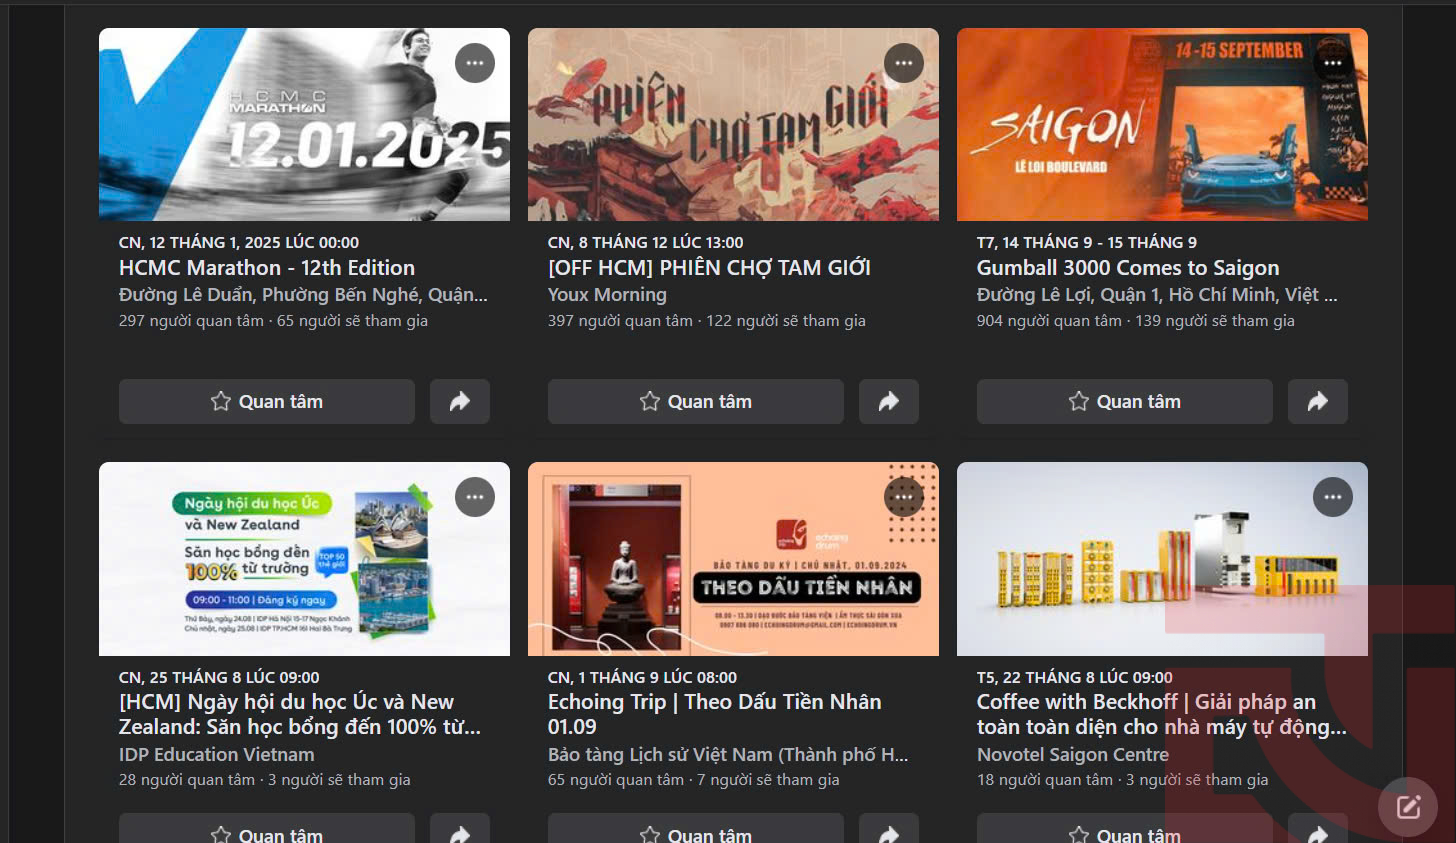Click date T7, 14 THÁNG 9 - 15 THÁNG 9
1456x843 pixels.
pos(1087,242)
